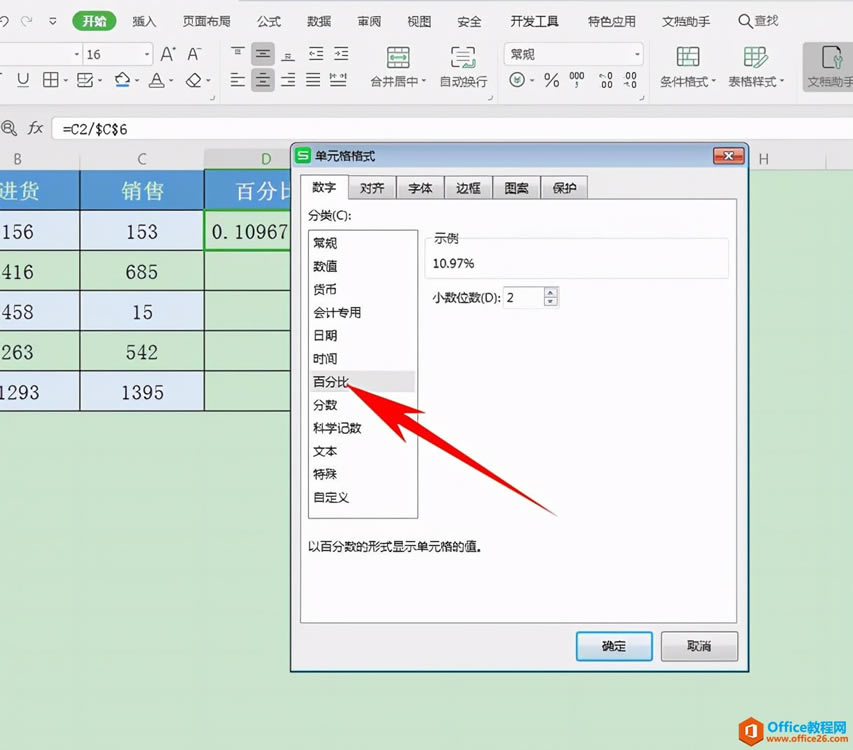This screenshot has width=853, height=750.
Task: Click the zoom magnifier beside fx
Action: (9, 128)
